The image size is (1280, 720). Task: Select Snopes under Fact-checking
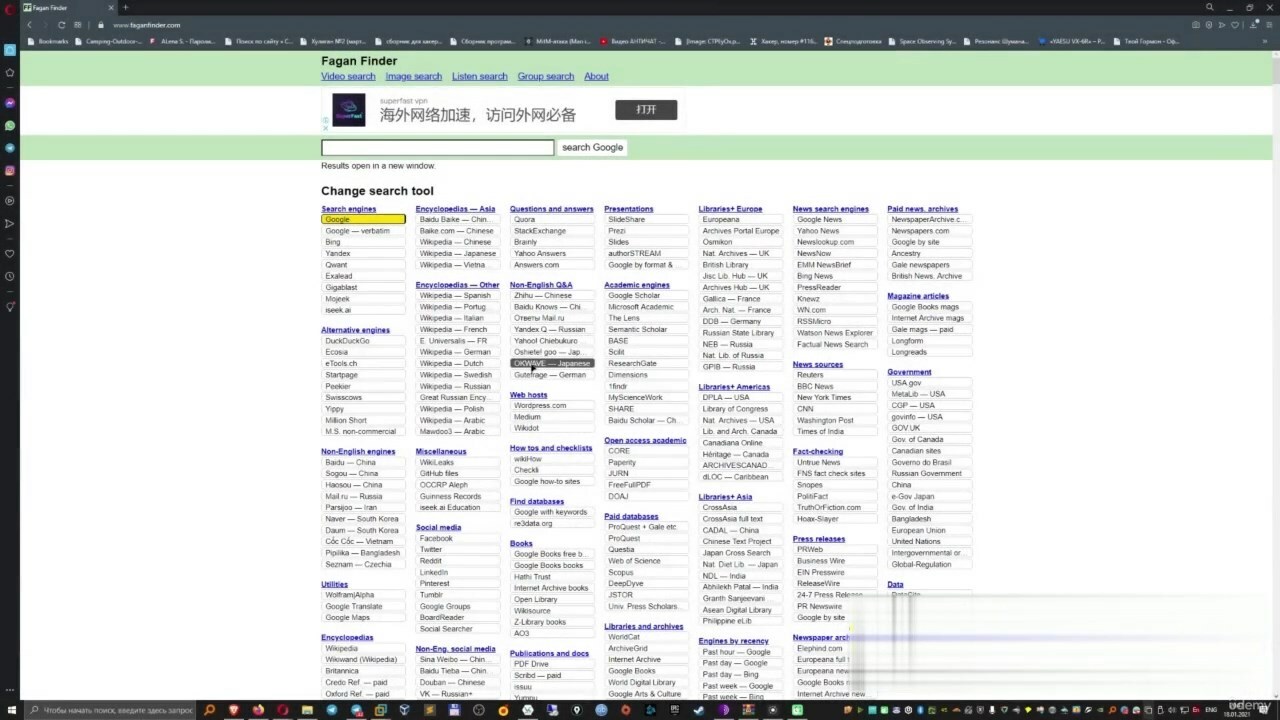(835, 484)
